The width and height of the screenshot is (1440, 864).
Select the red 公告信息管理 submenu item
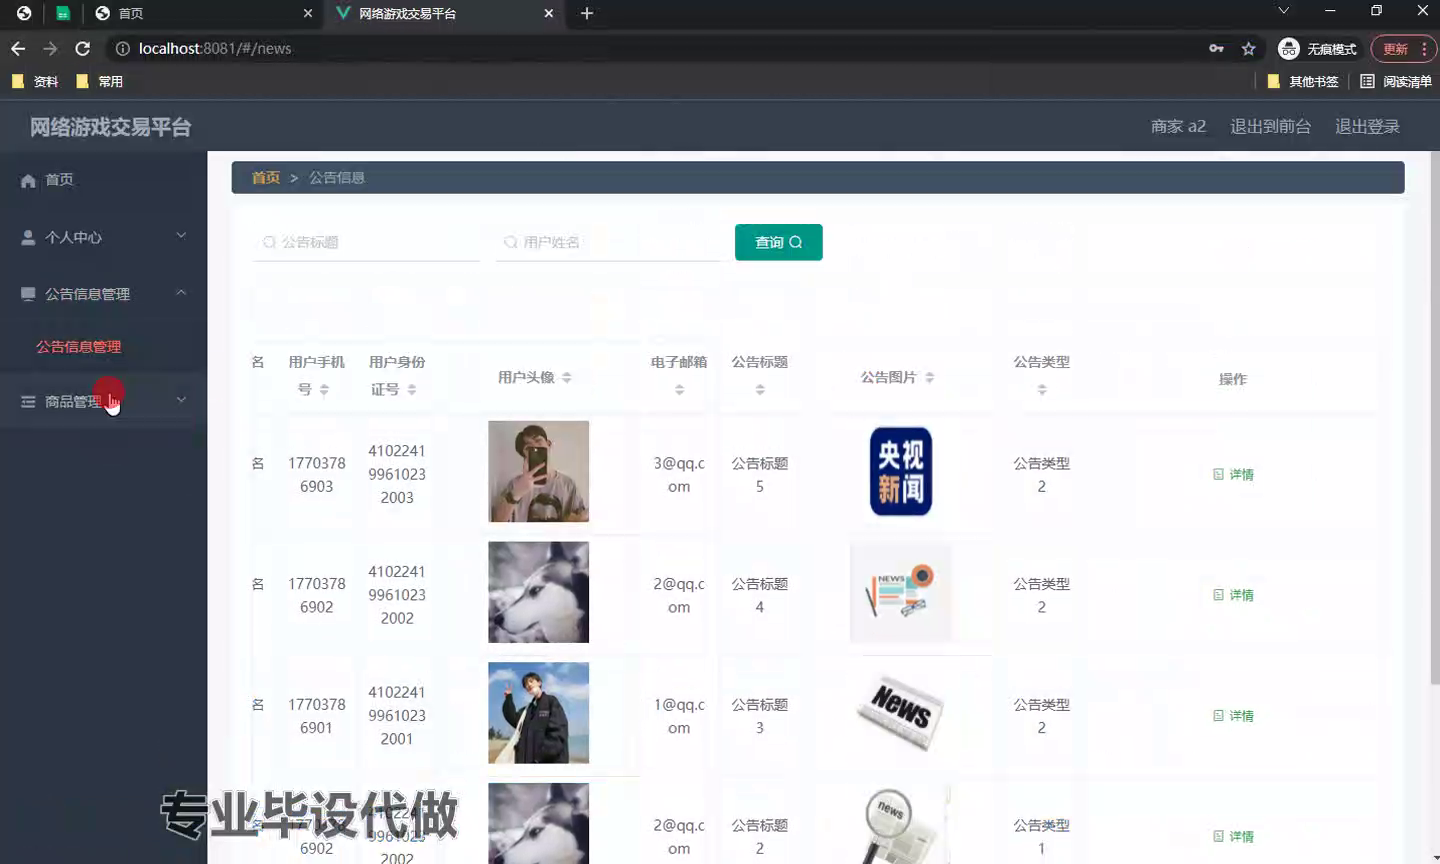[x=78, y=346]
